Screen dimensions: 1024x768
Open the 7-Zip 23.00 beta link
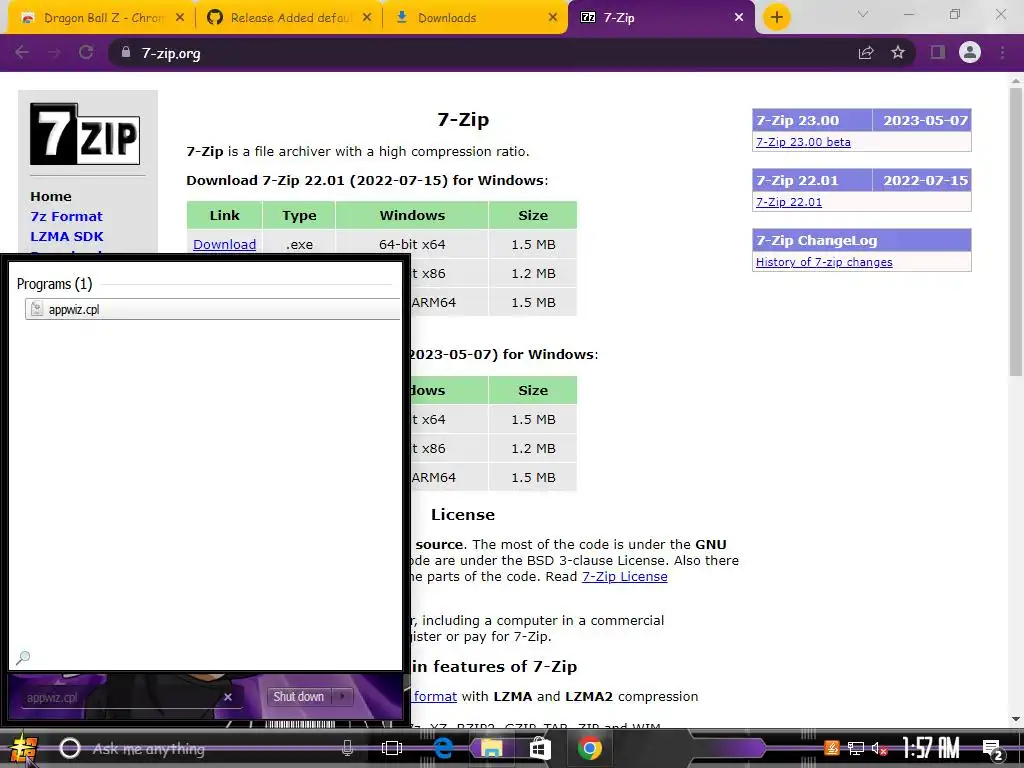[803, 142]
